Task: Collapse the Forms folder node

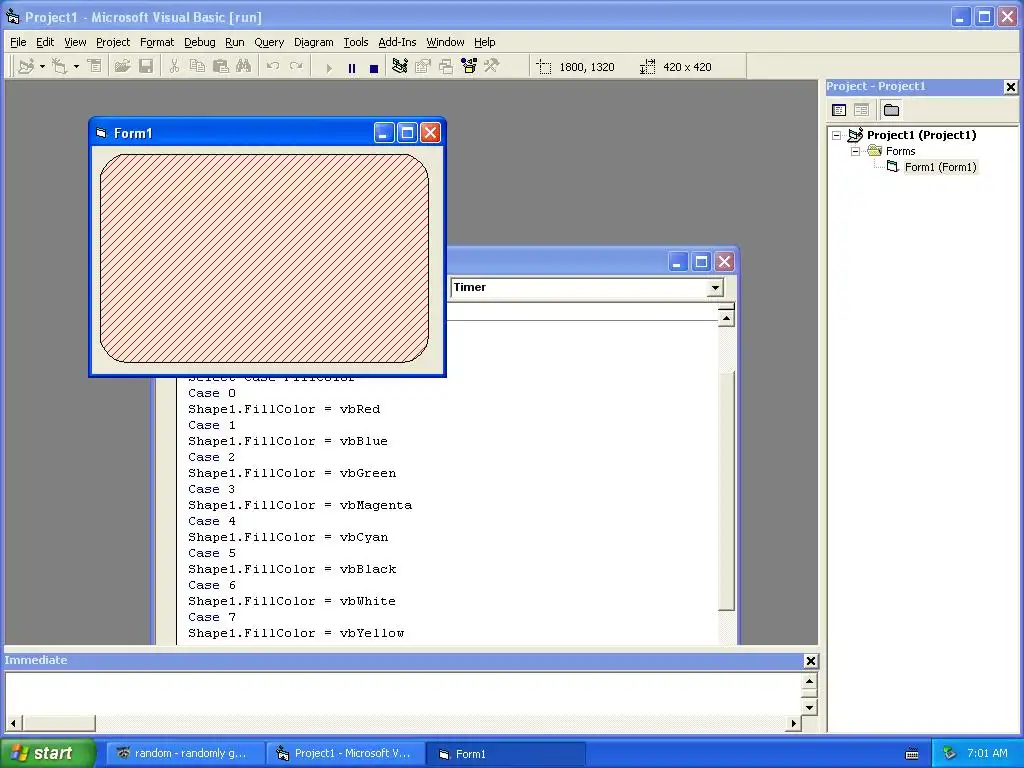Action: pos(855,151)
